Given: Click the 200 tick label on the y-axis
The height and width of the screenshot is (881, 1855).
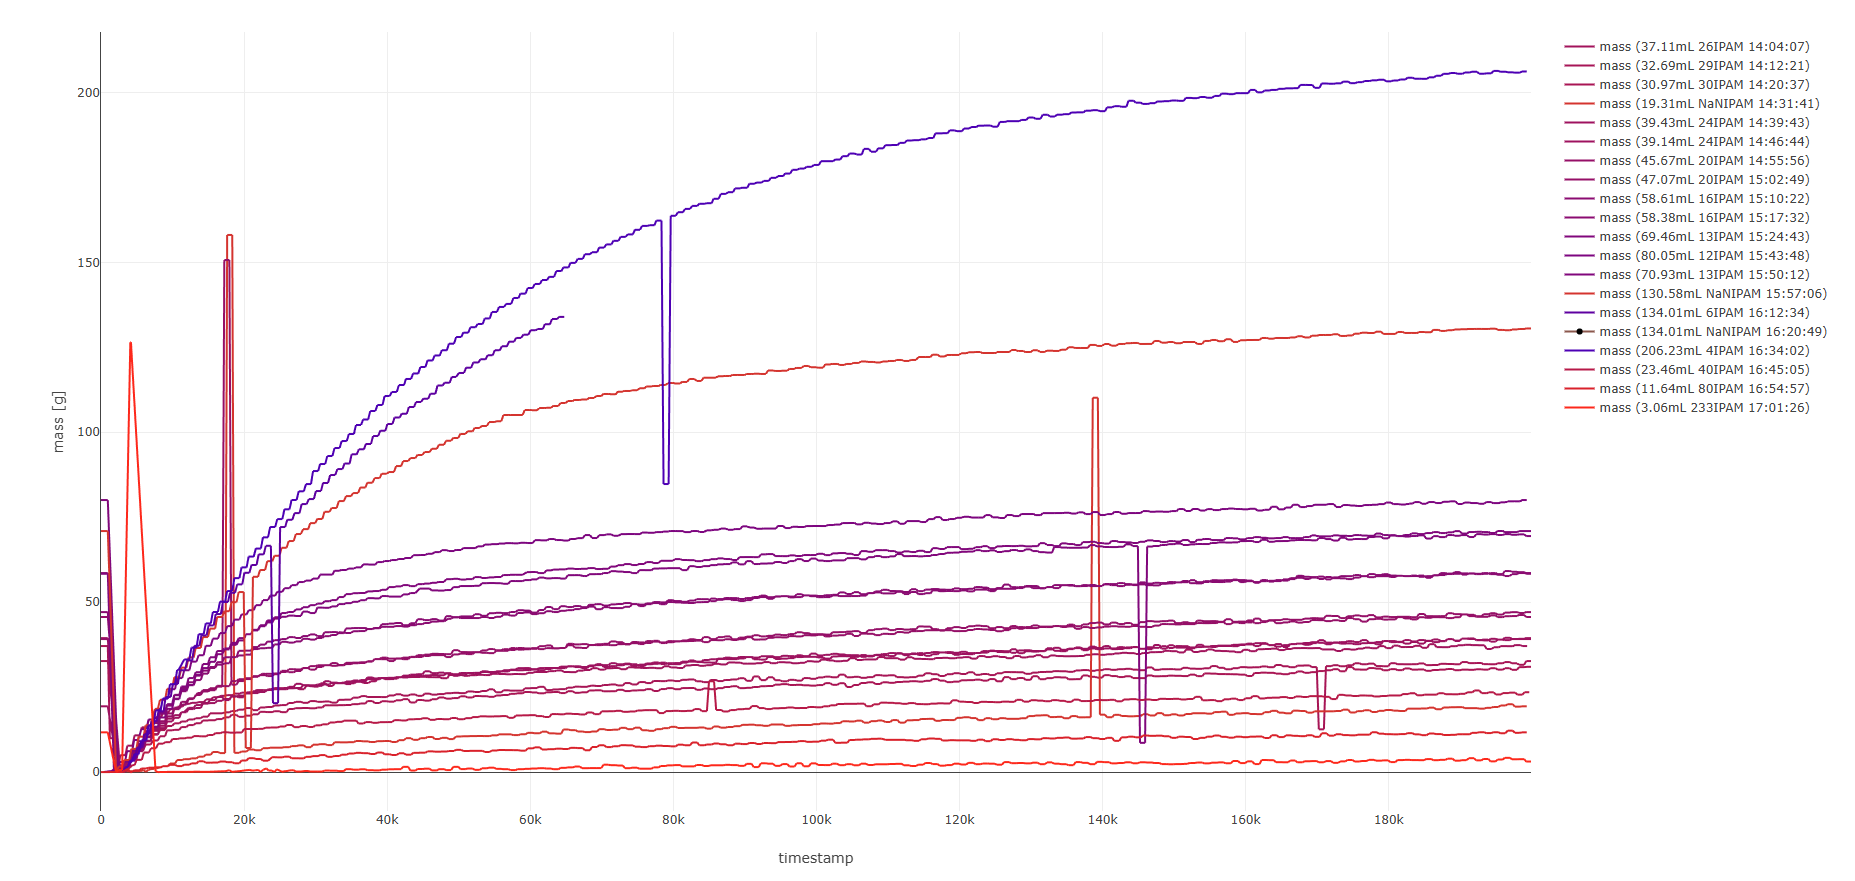Looking at the screenshot, I should pos(88,93).
